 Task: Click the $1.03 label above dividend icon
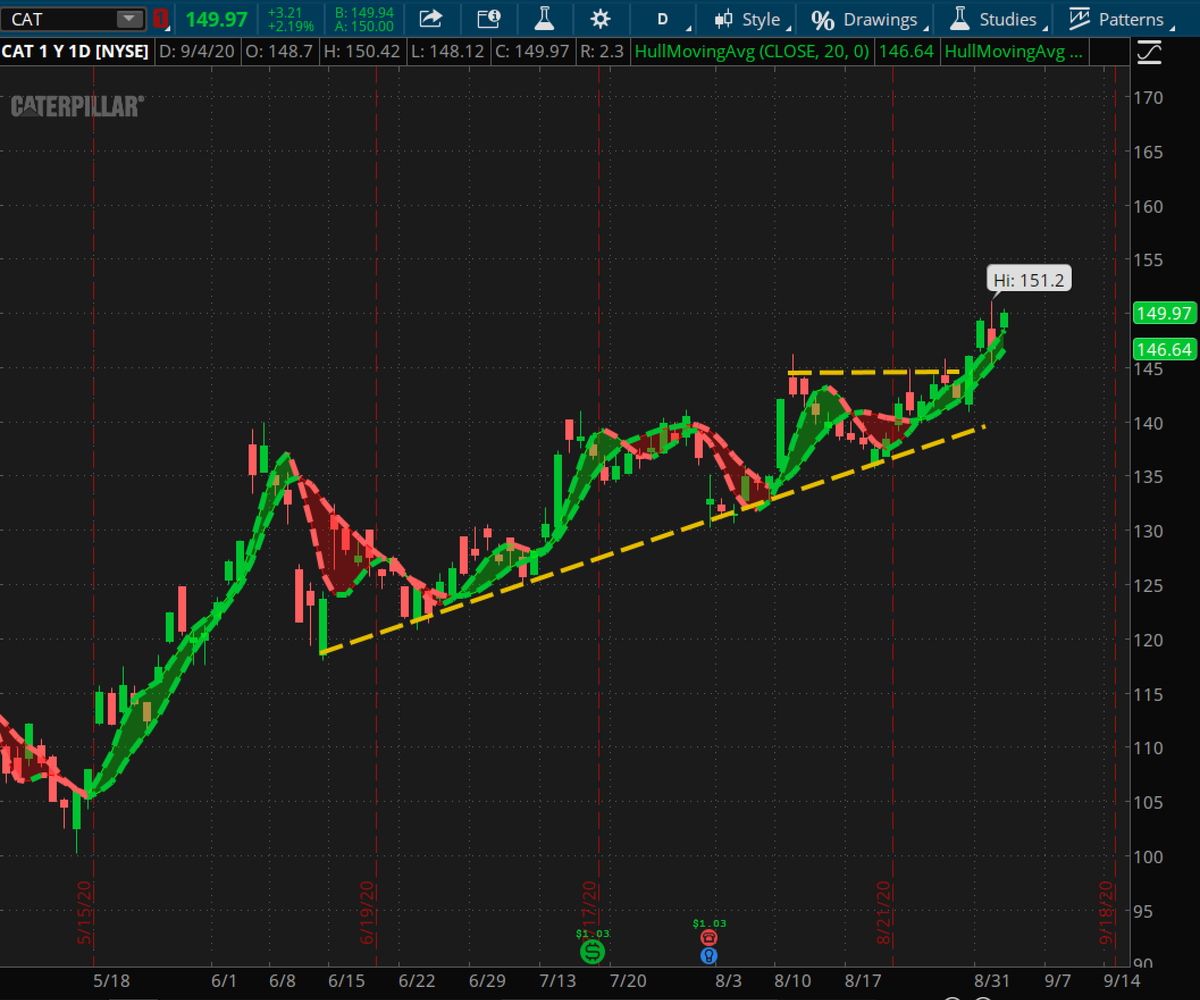[x=593, y=933]
